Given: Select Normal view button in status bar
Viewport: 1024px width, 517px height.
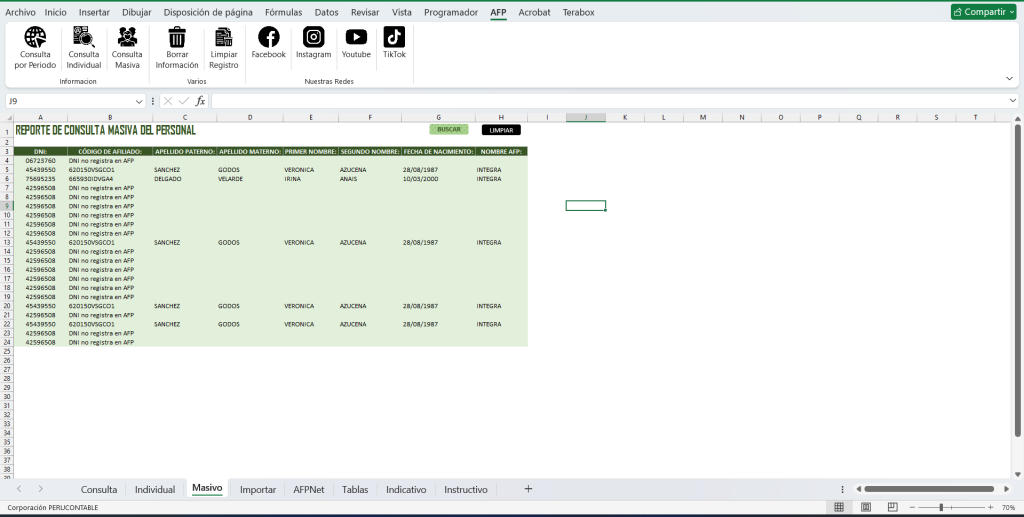Looking at the screenshot, I should tap(839, 507).
